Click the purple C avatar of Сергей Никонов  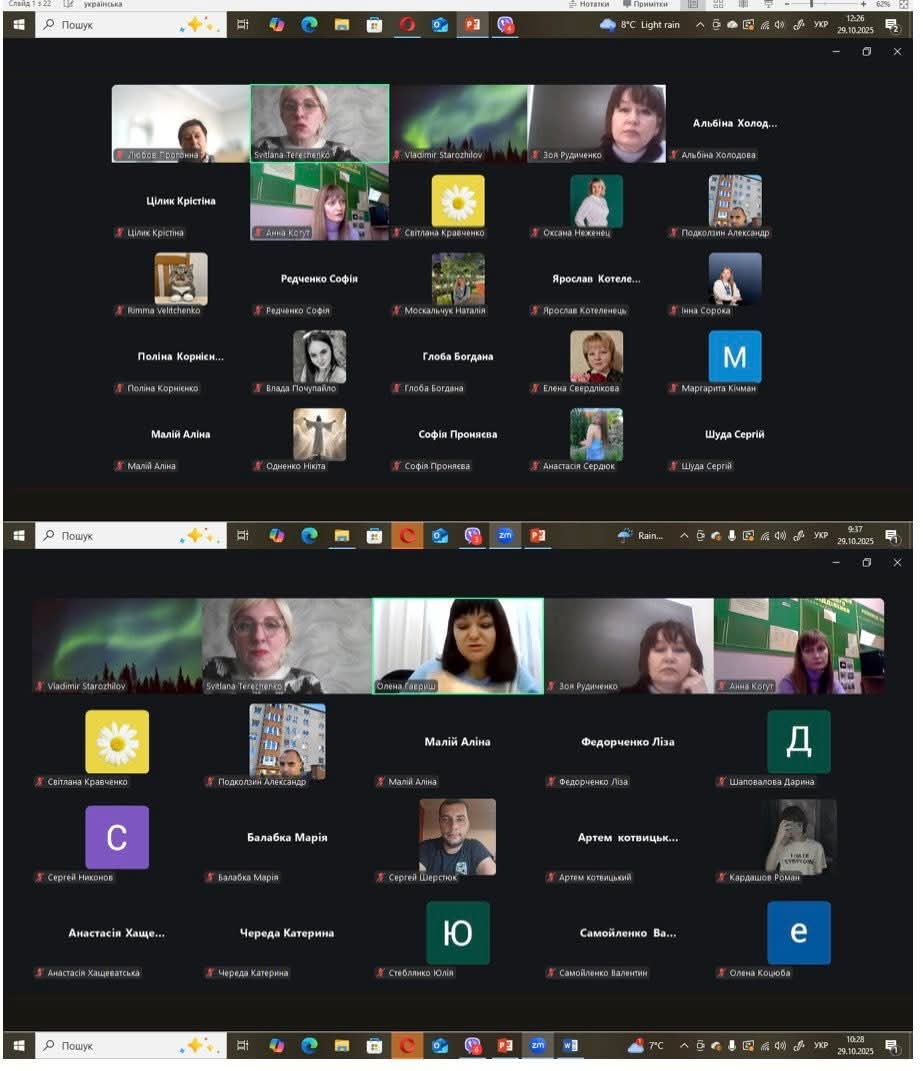(x=117, y=837)
